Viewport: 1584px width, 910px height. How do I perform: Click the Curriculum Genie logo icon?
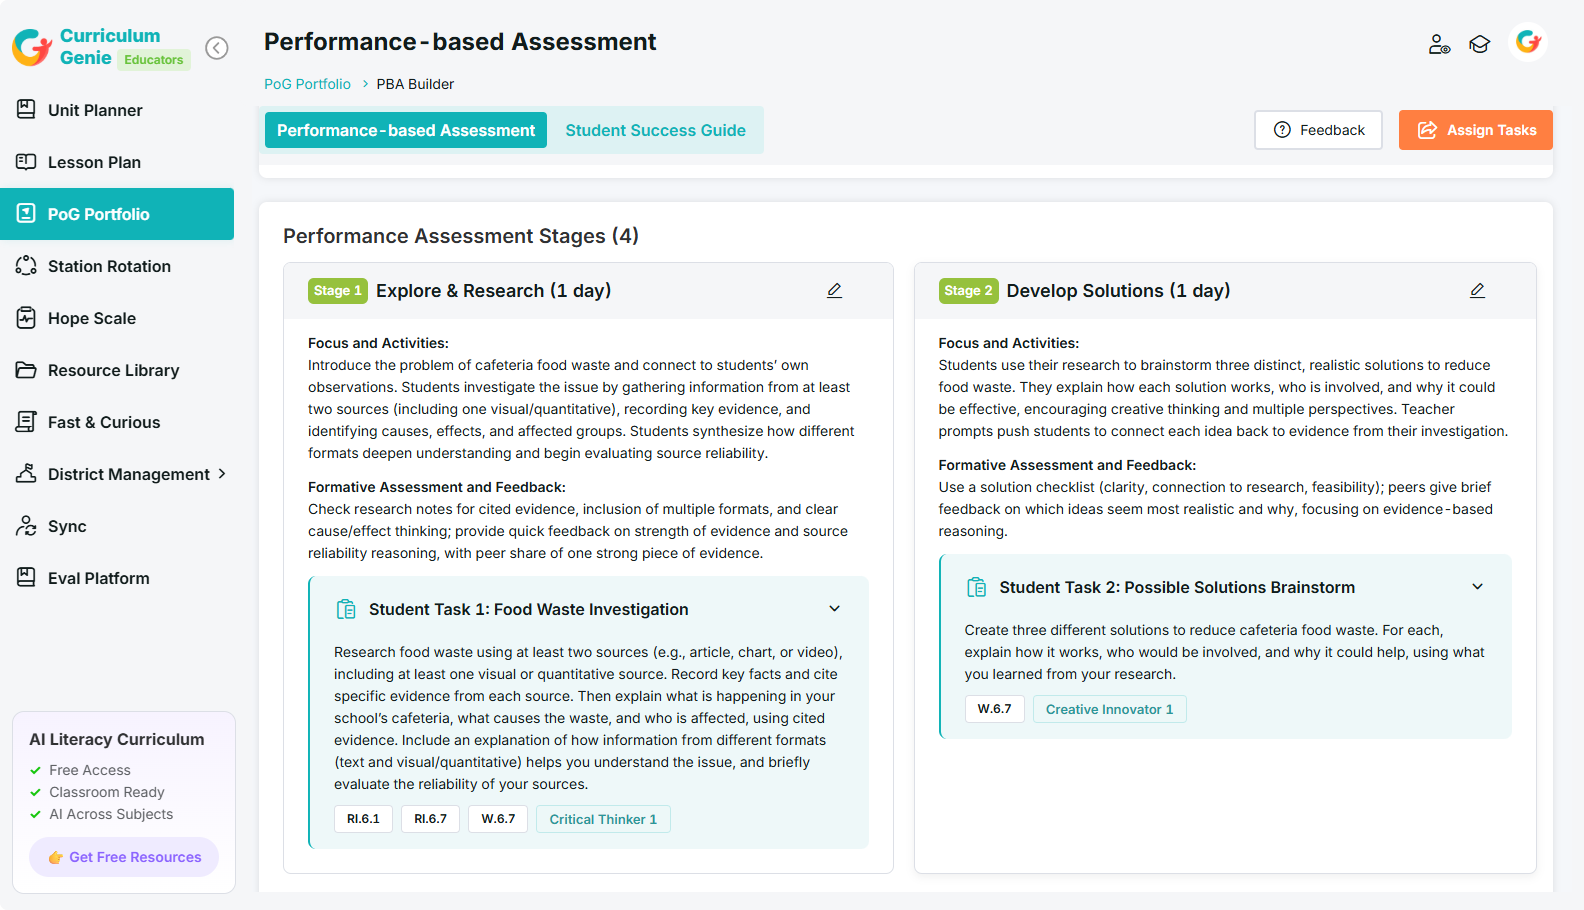(32, 47)
